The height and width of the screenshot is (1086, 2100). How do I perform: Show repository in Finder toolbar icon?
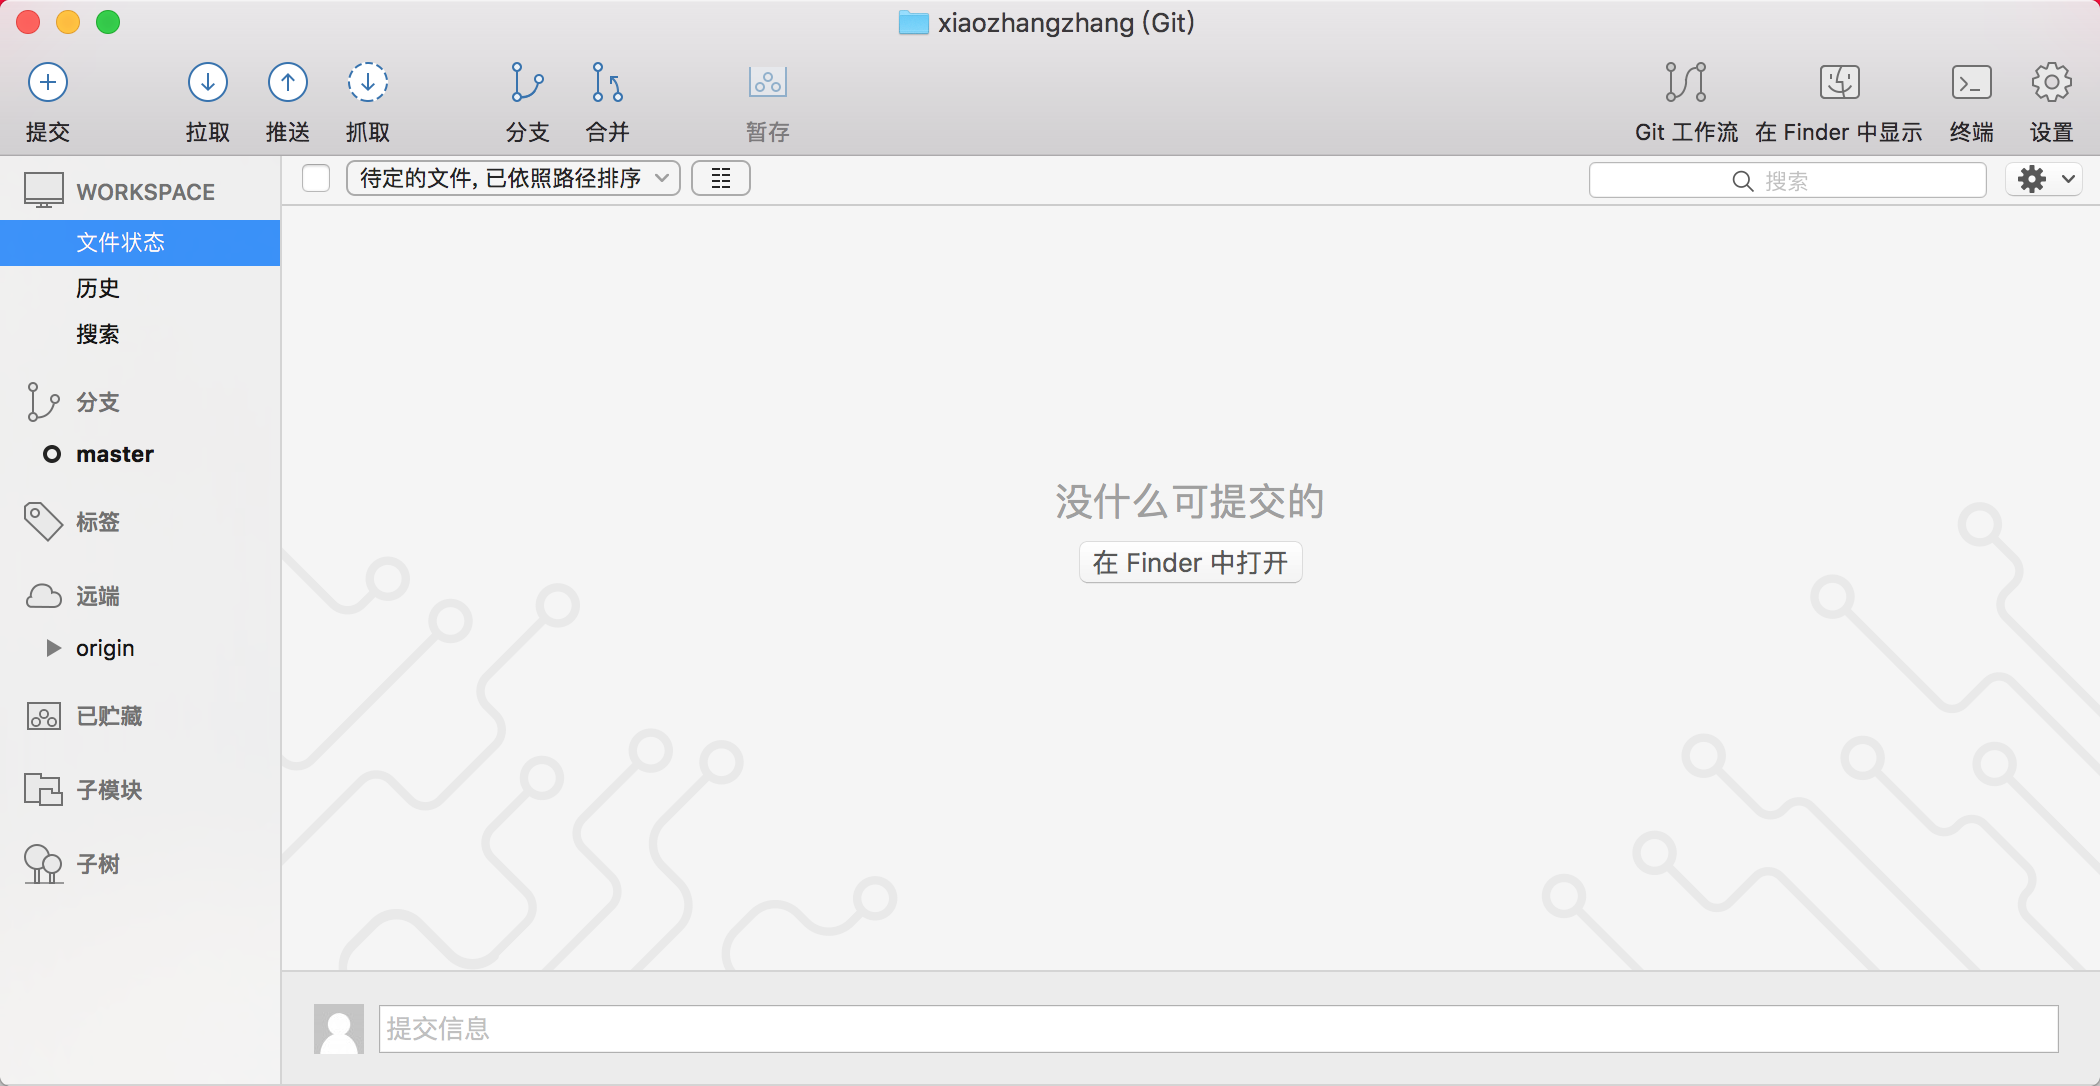(1838, 83)
